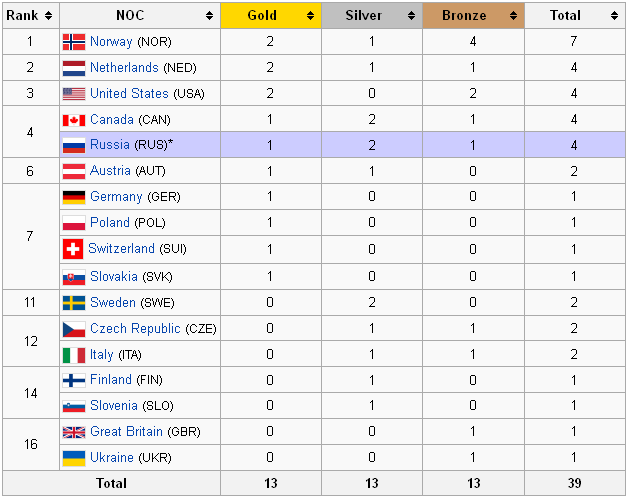Click the Gold column header
Image resolution: width=629 pixels, height=499 pixels.
262,16
